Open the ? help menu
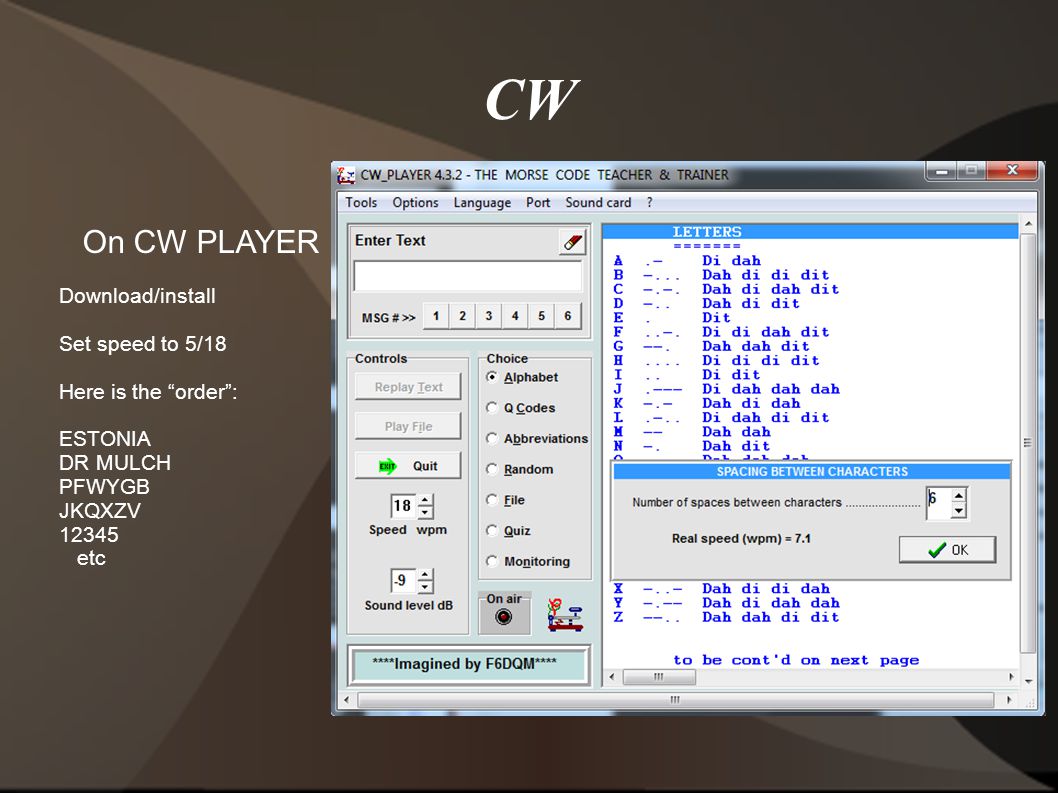The image size is (1058, 793). pyautogui.click(x=649, y=202)
